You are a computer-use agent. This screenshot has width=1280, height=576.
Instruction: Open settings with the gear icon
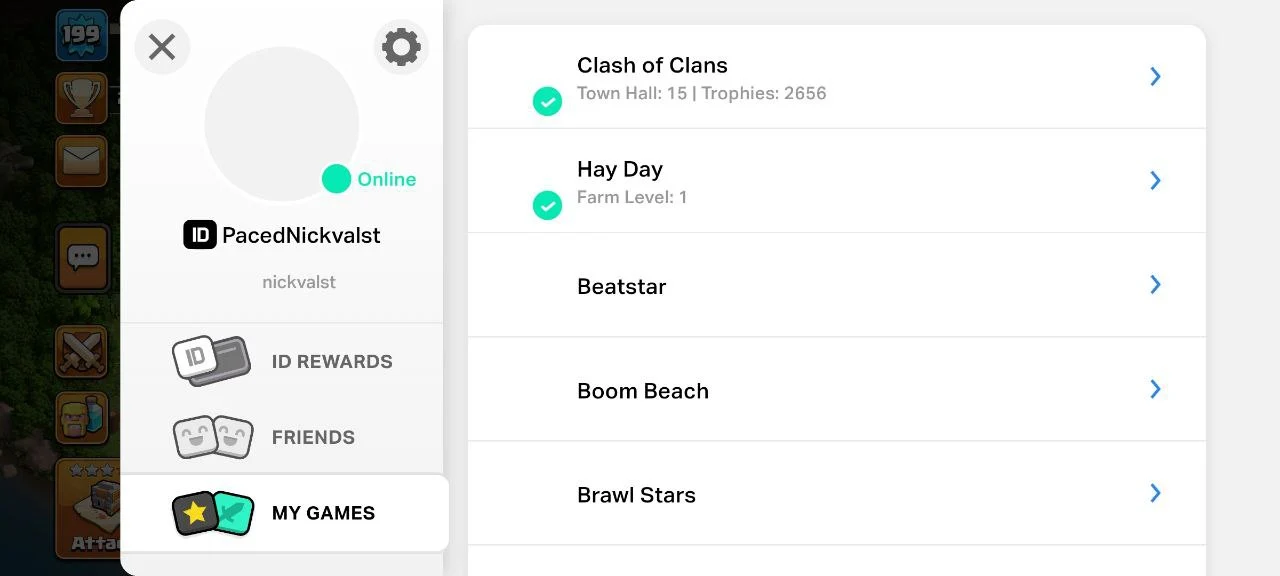click(x=401, y=47)
